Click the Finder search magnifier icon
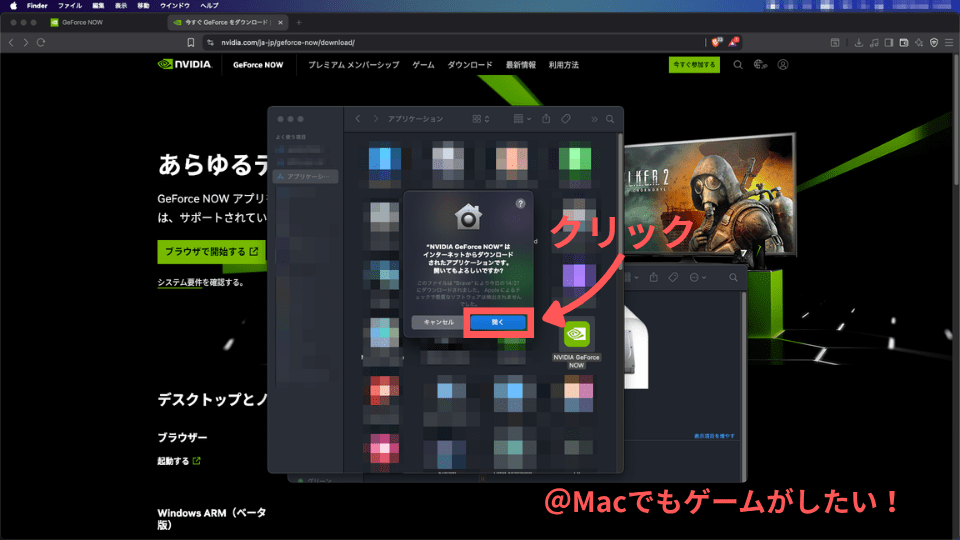Image resolution: width=960 pixels, height=540 pixels. coord(609,119)
